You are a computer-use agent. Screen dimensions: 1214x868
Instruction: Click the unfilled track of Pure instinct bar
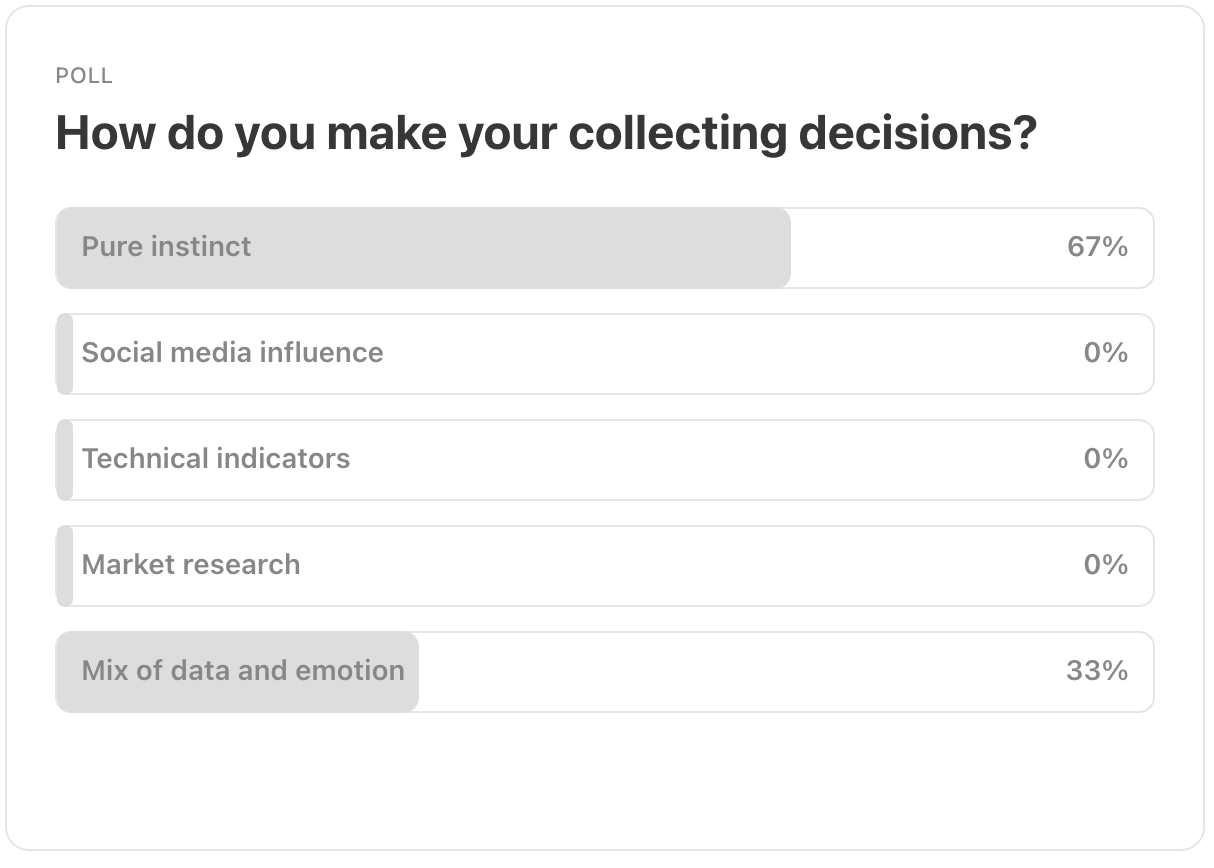(x=920, y=248)
